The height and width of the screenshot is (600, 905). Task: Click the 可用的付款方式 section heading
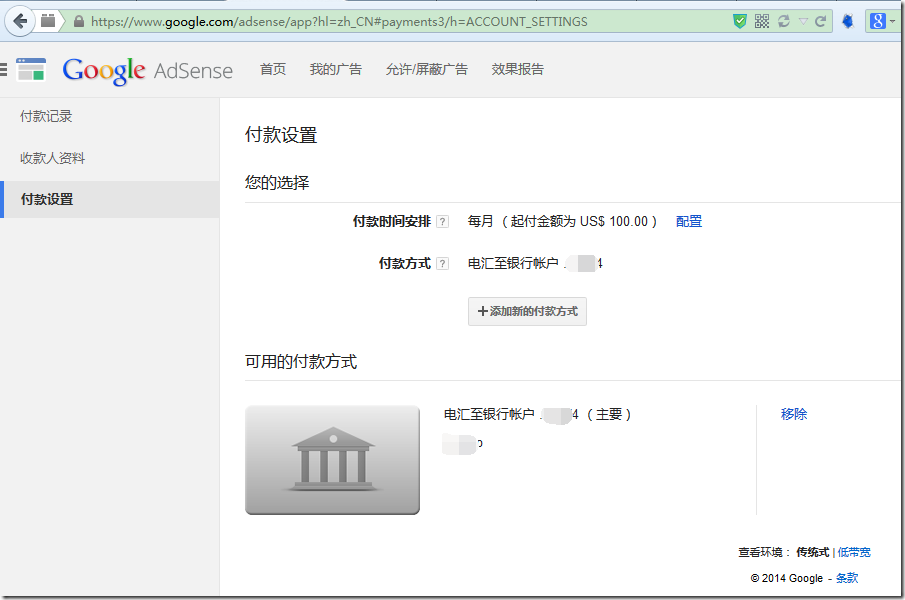click(x=301, y=361)
